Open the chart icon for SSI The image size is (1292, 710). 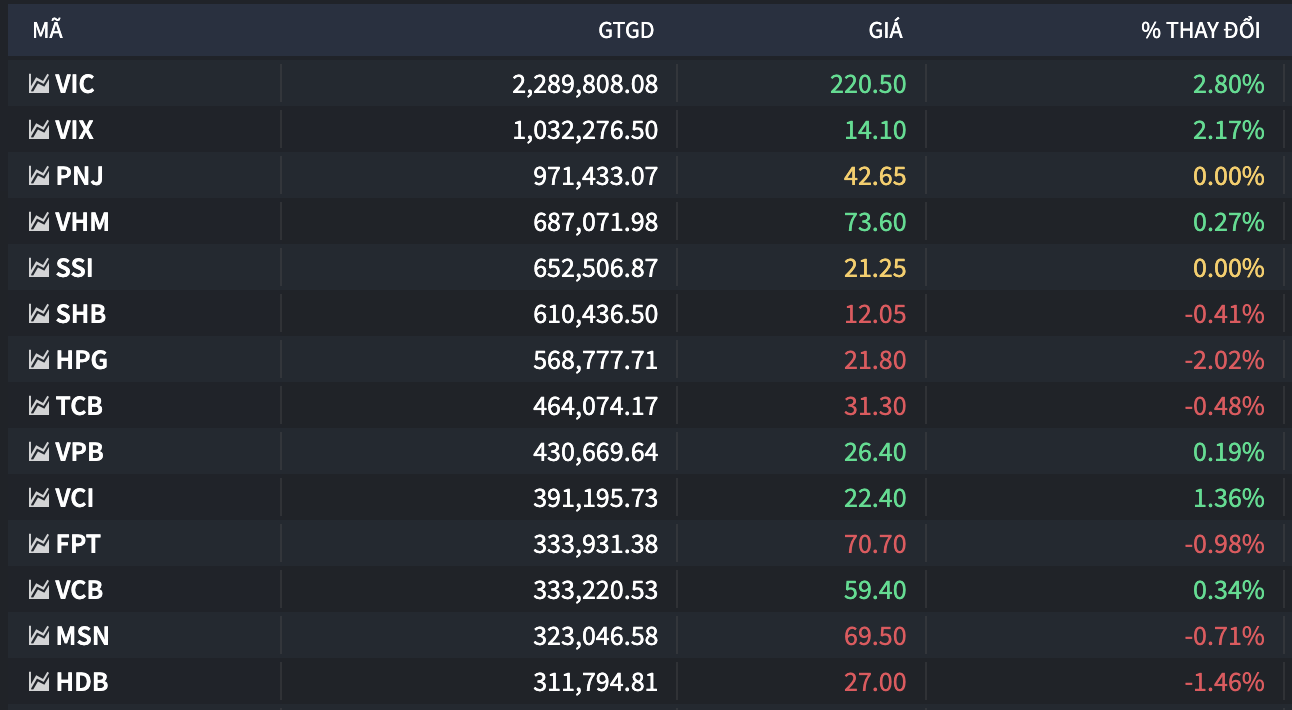[x=39, y=268]
